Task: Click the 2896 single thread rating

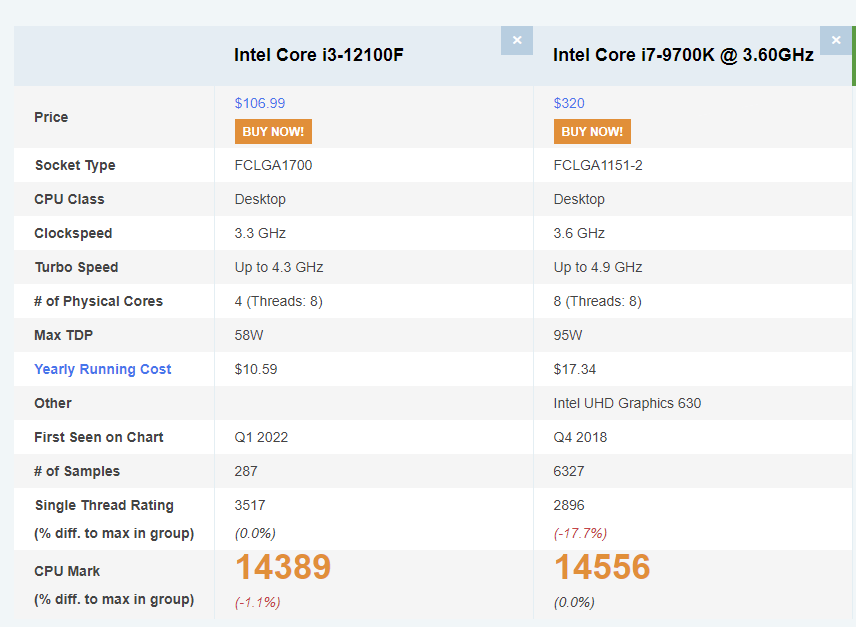Action: pos(568,505)
